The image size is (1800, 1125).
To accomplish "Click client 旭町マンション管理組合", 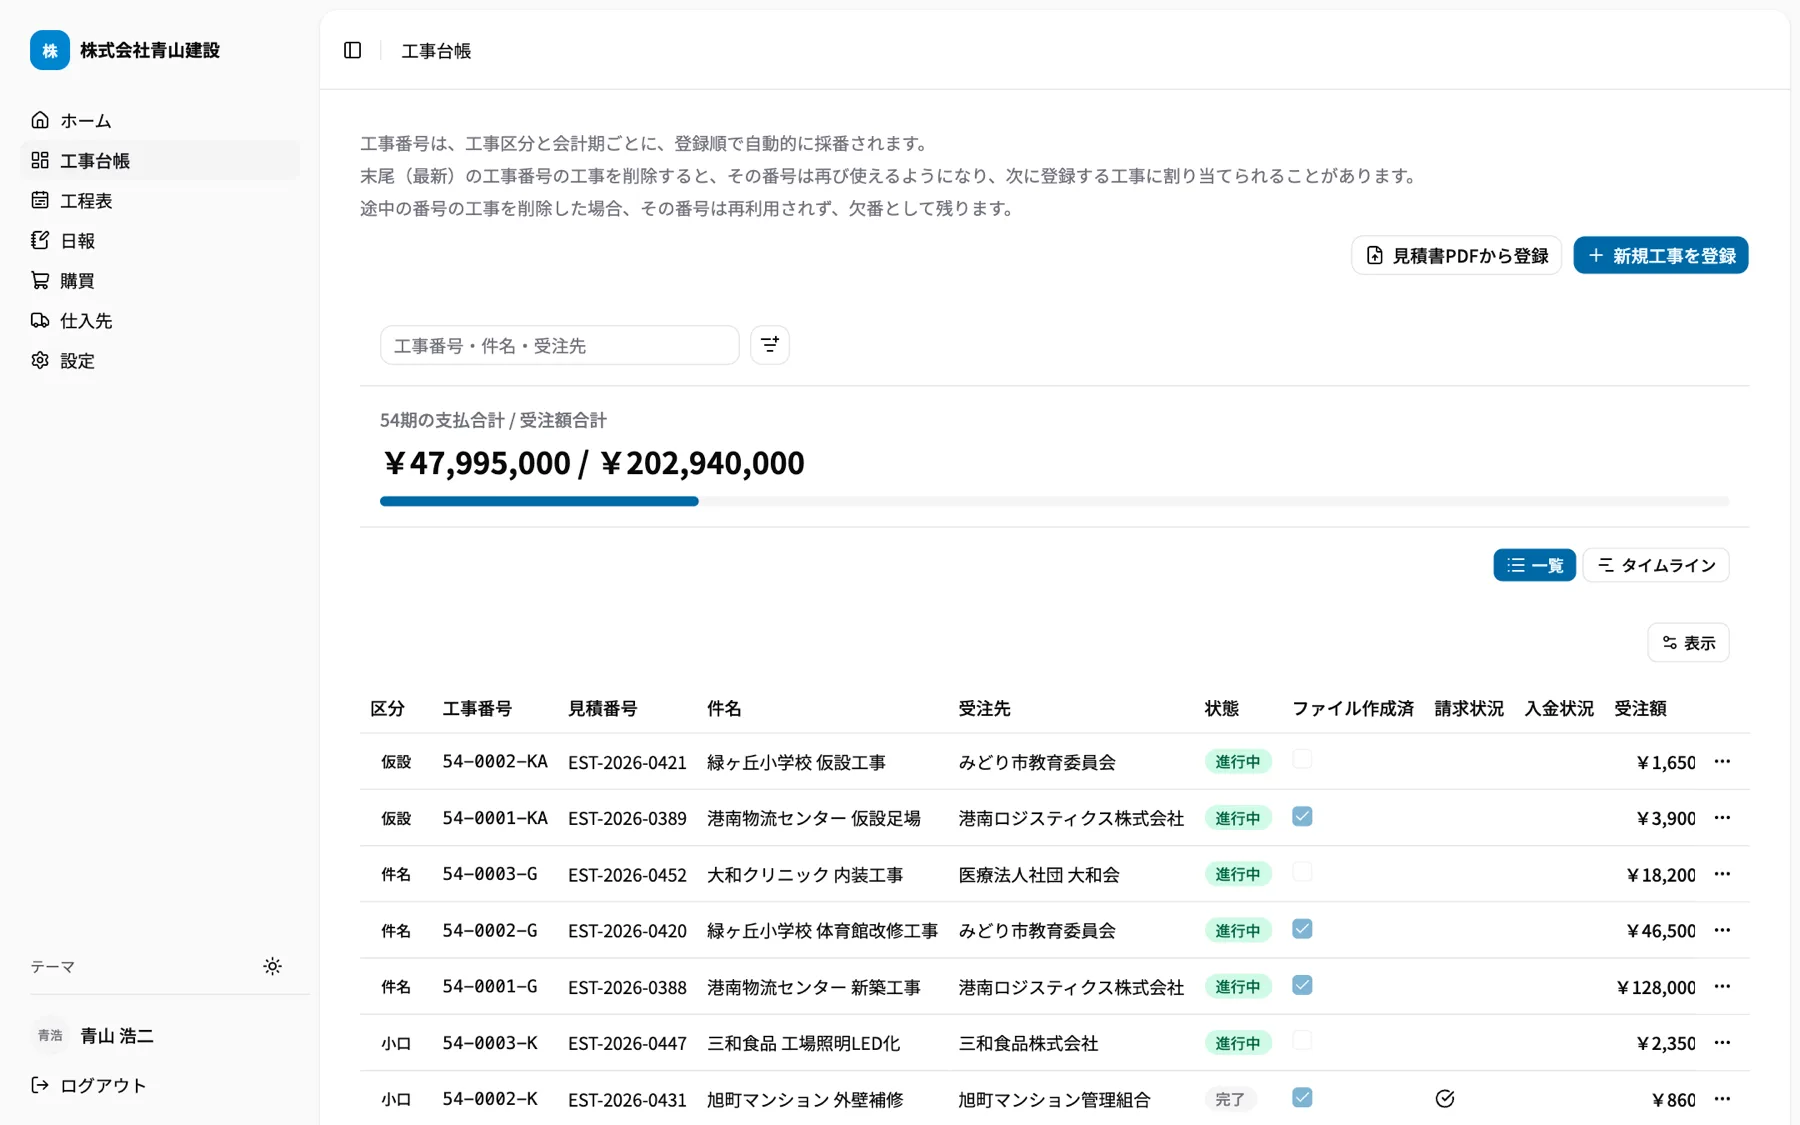I will pos(1054,1099).
